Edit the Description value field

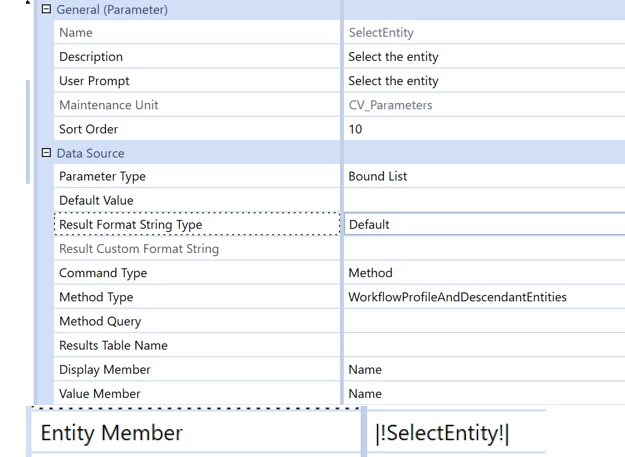[484, 57]
